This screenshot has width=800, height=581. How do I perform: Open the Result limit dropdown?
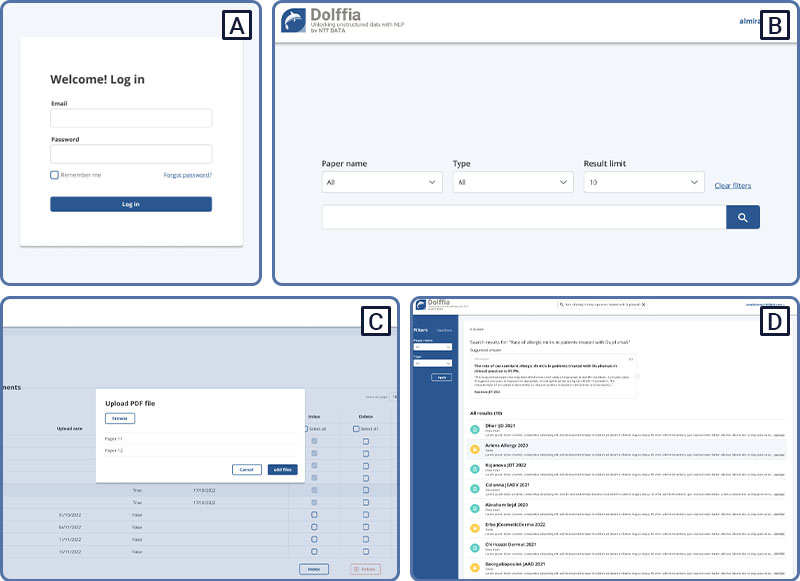click(644, 182)
